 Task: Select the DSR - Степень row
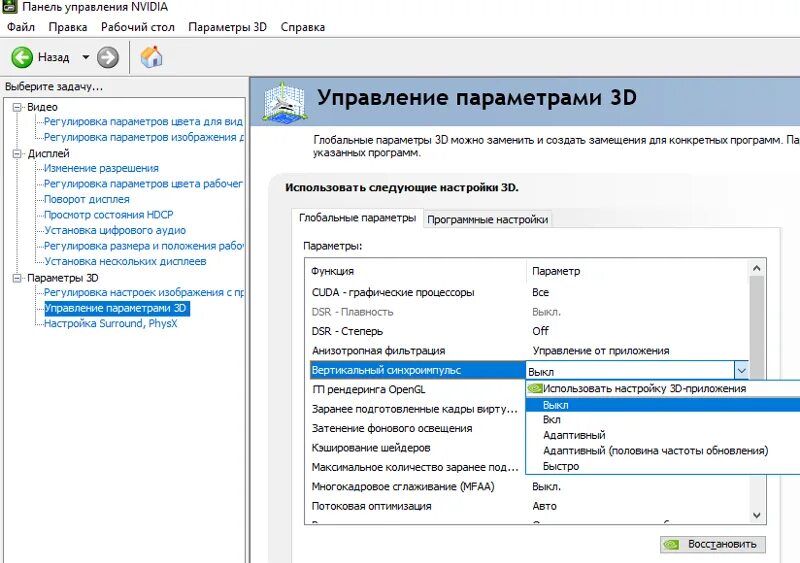tap(528, 331)
